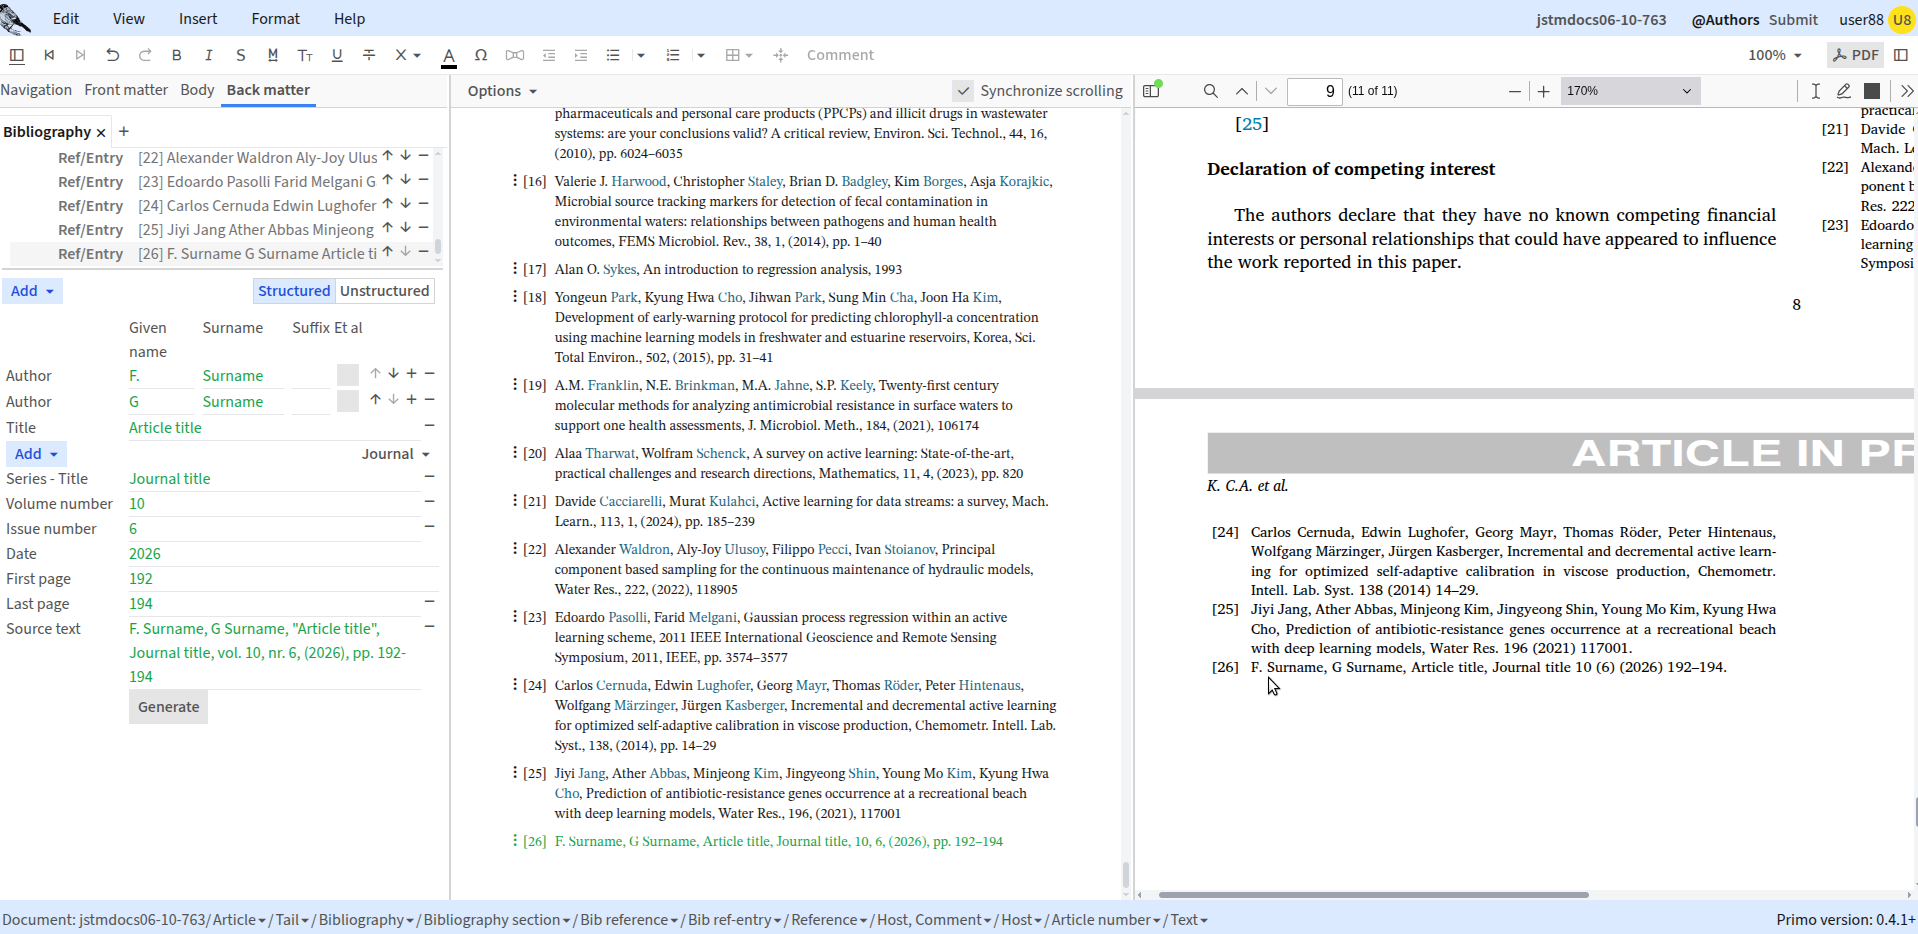Toggle bold formatting button
Screen dimensions: 1918x934
pos(177,55)
